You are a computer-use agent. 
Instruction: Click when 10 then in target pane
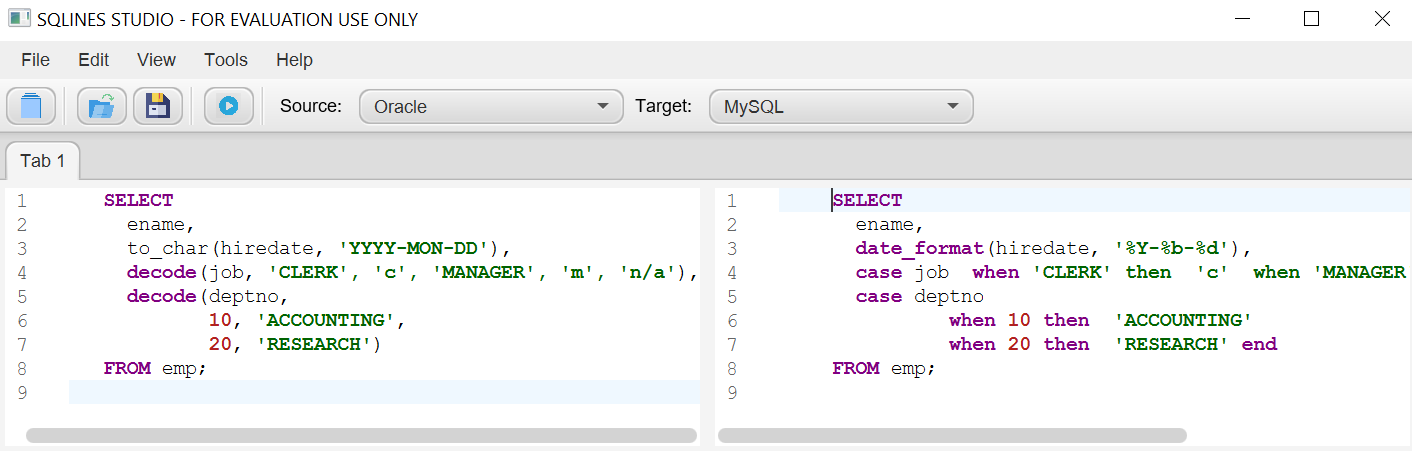[x=1019, y=320]
